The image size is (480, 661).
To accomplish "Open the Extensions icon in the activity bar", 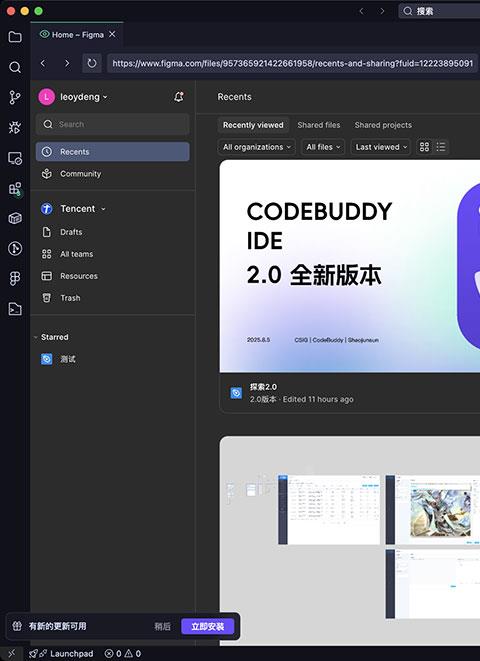I will pos(15,188).
